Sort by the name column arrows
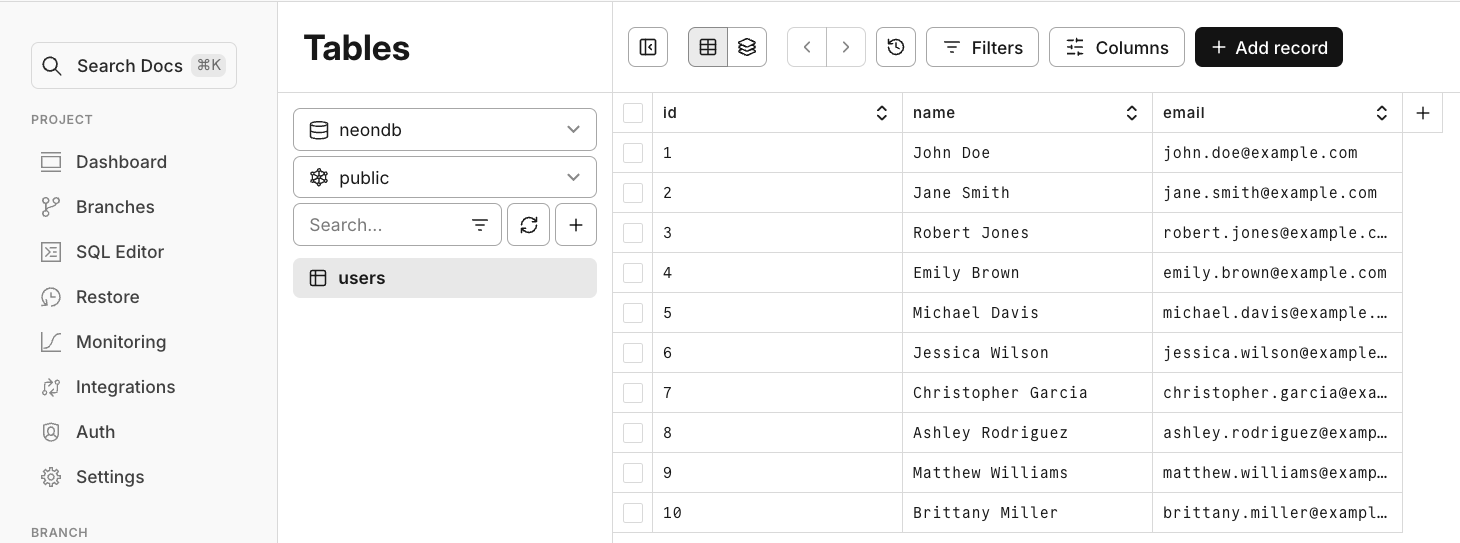Viewport: 1460px width, 543px height. coord(1132,113)
